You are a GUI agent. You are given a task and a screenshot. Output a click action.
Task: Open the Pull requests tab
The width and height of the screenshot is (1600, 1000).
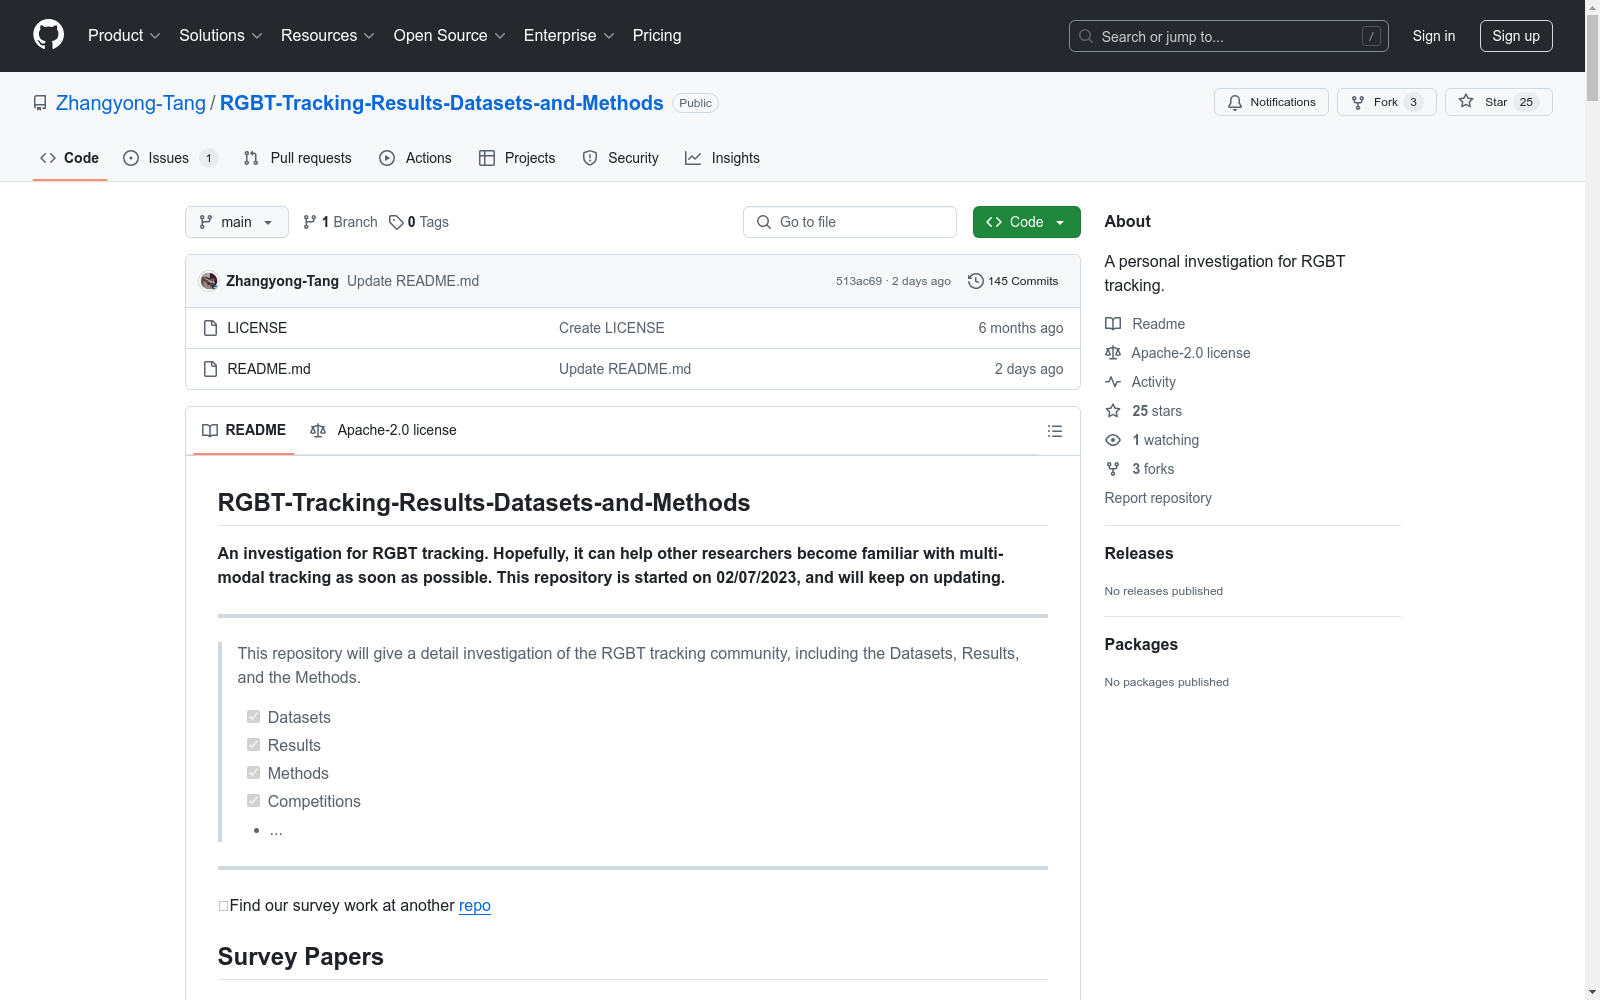(298, 158)
